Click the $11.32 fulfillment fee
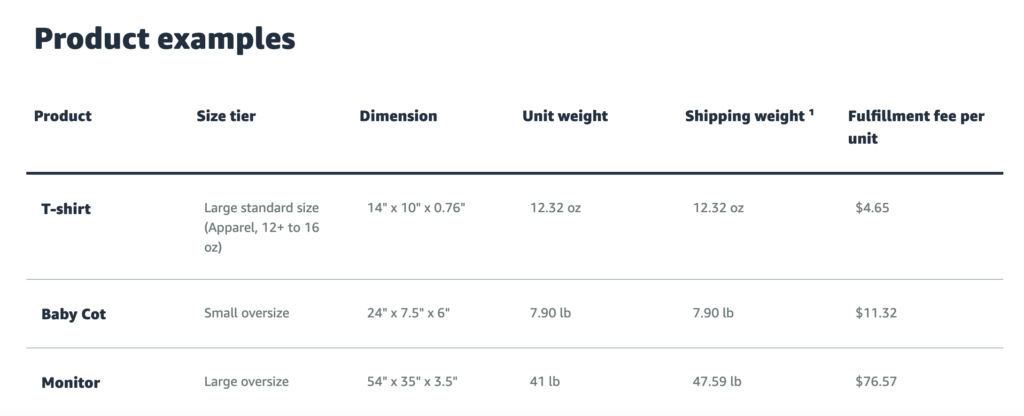 pyautogui.click(x=876, y=313)
